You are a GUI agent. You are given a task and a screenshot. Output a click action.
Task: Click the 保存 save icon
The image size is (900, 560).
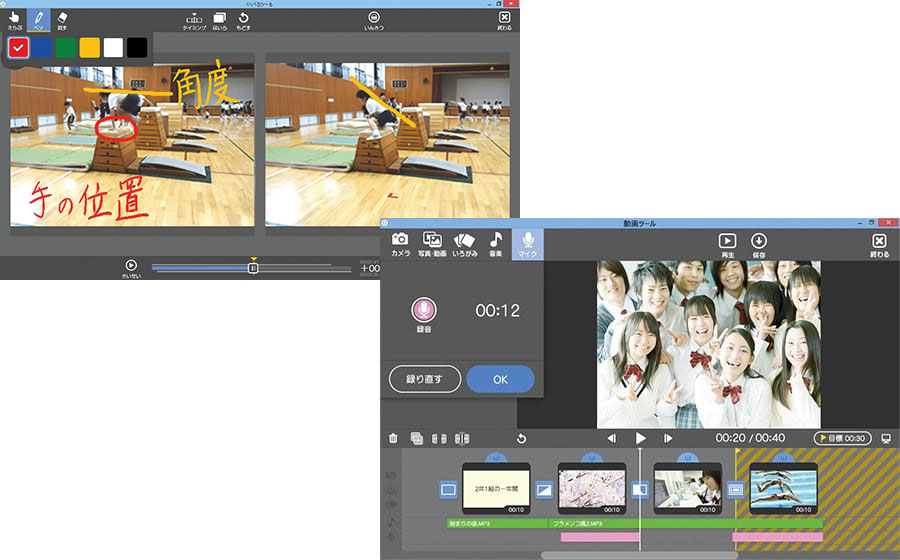tap(758, 244)
